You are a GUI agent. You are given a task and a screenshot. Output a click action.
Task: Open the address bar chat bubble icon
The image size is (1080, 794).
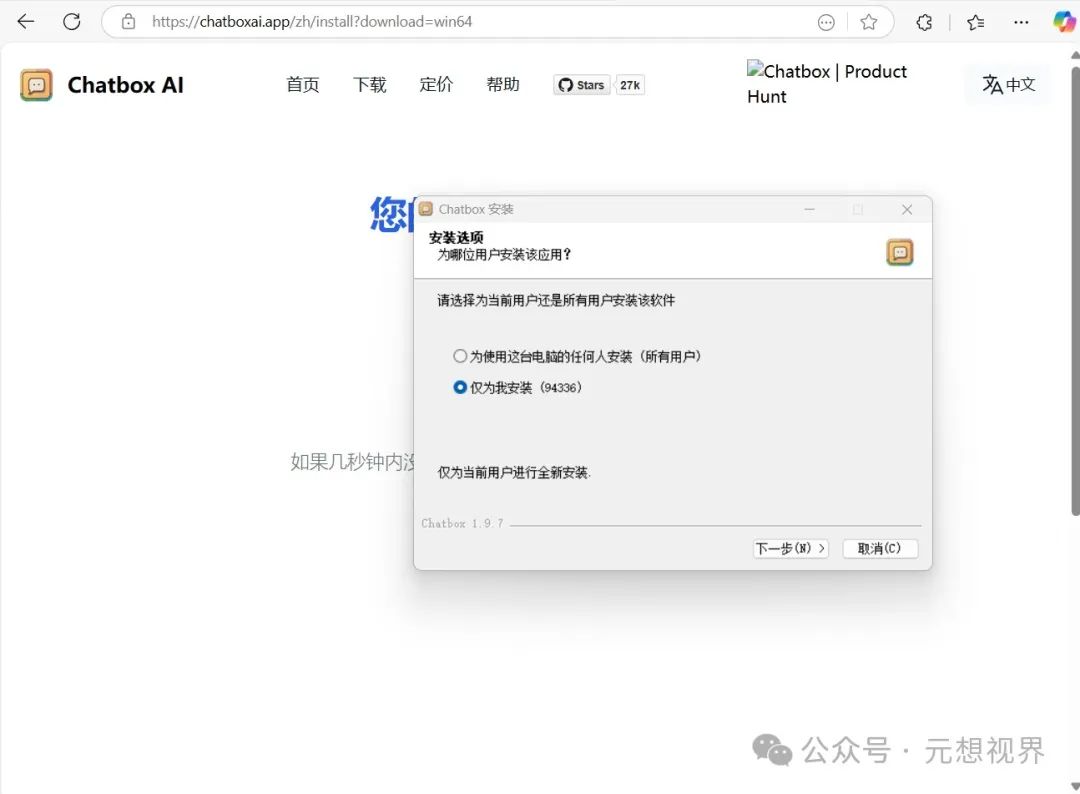point(826,22)
